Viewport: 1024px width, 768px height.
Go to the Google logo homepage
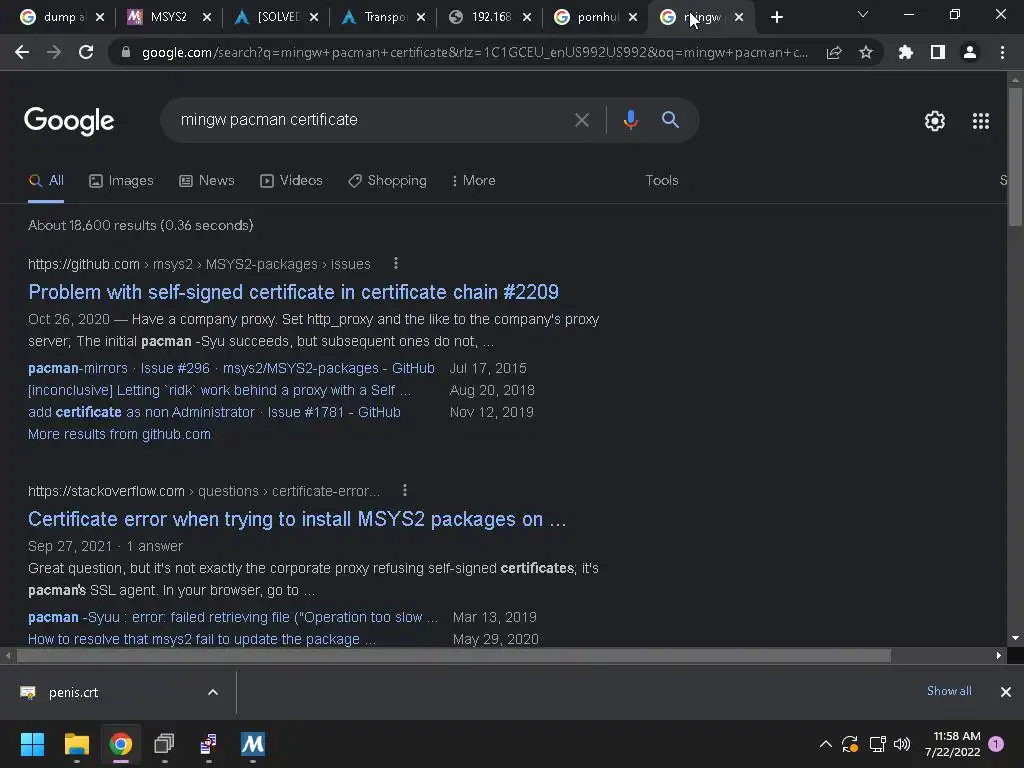click(x=69, y=121)
